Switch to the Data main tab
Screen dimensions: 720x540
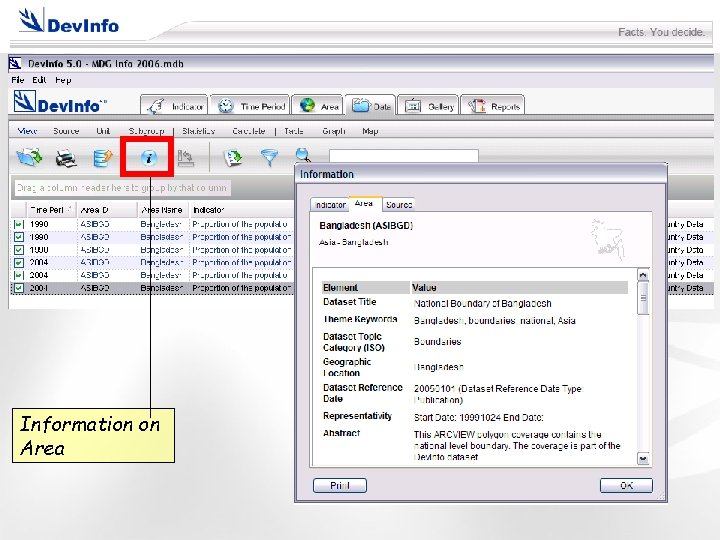371,106
